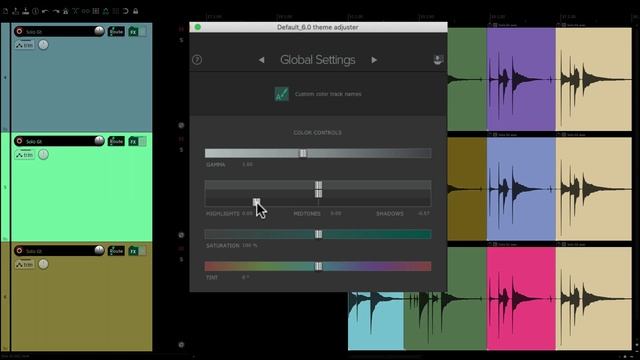Toggle Custom color track names checkbox
640x360 pixels.
pyautogui.click(x=282, y=94)
